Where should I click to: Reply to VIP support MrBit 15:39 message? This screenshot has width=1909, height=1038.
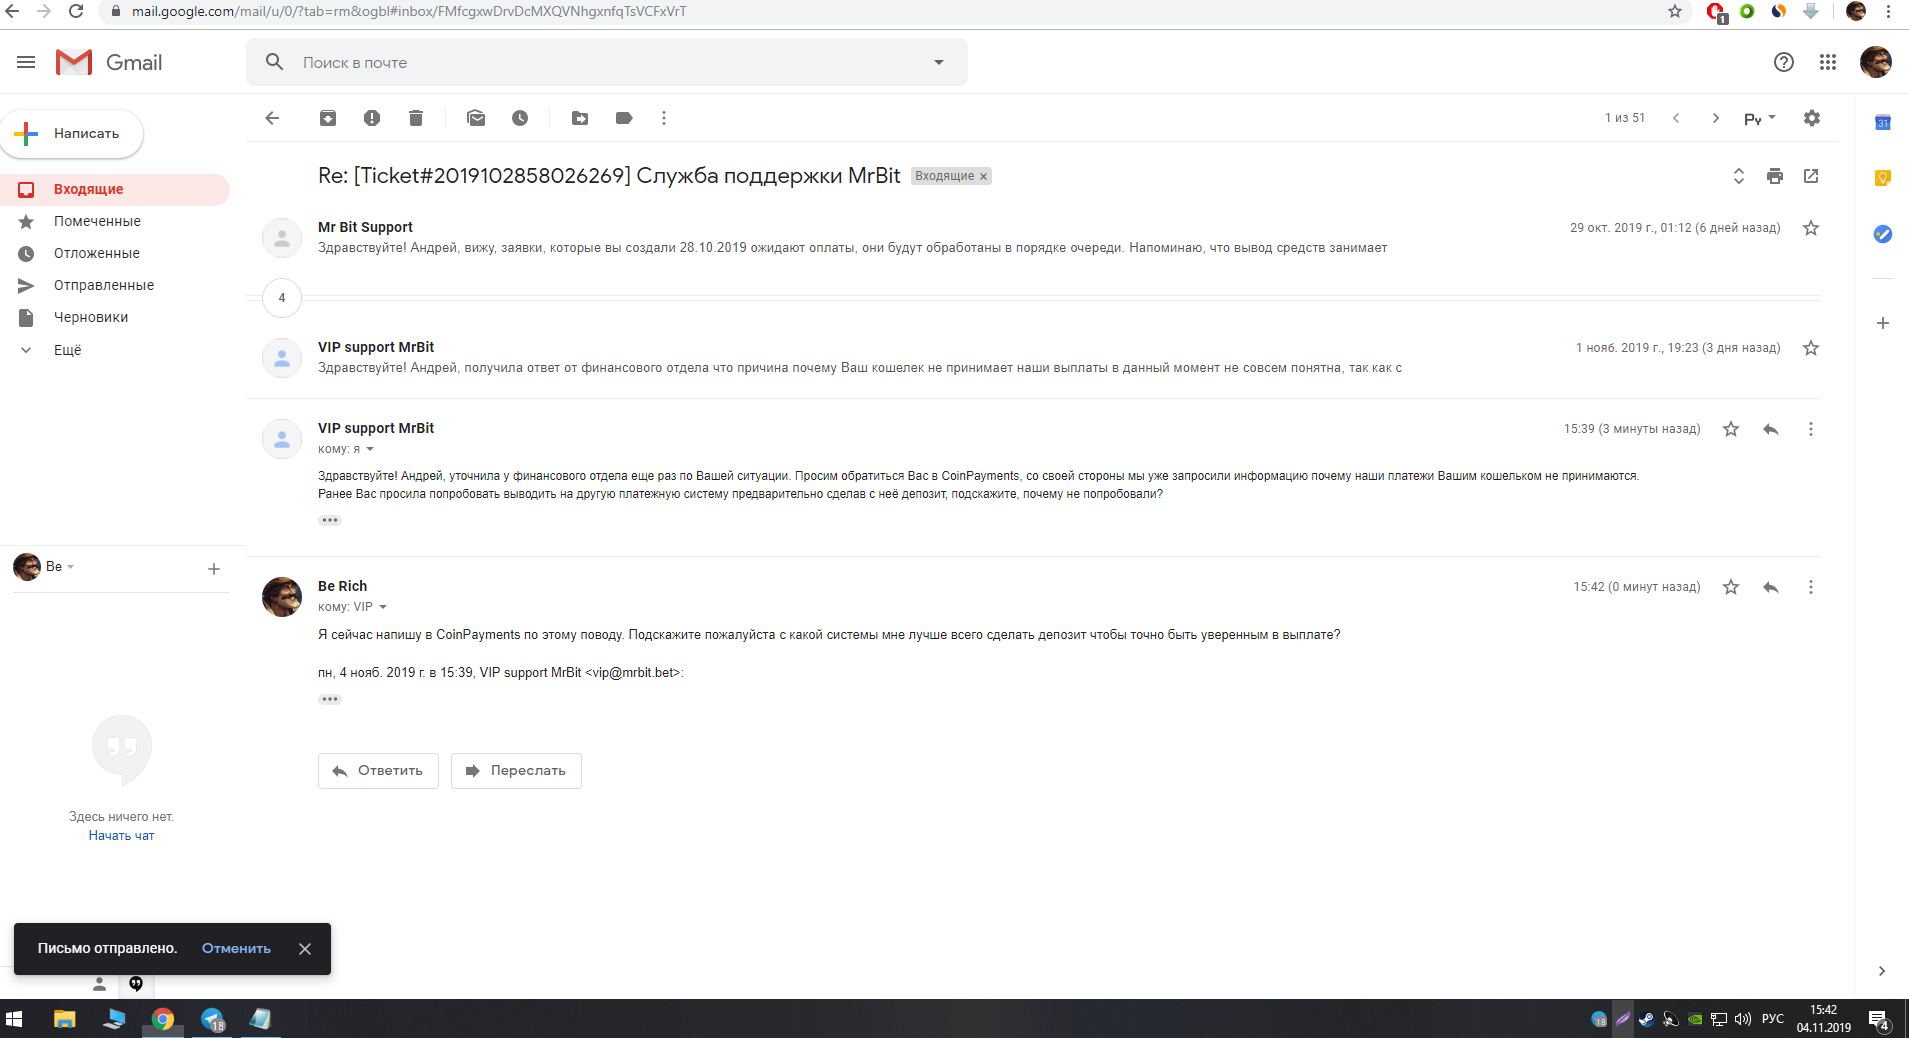pyautogui.click(x=1771, y=429)
